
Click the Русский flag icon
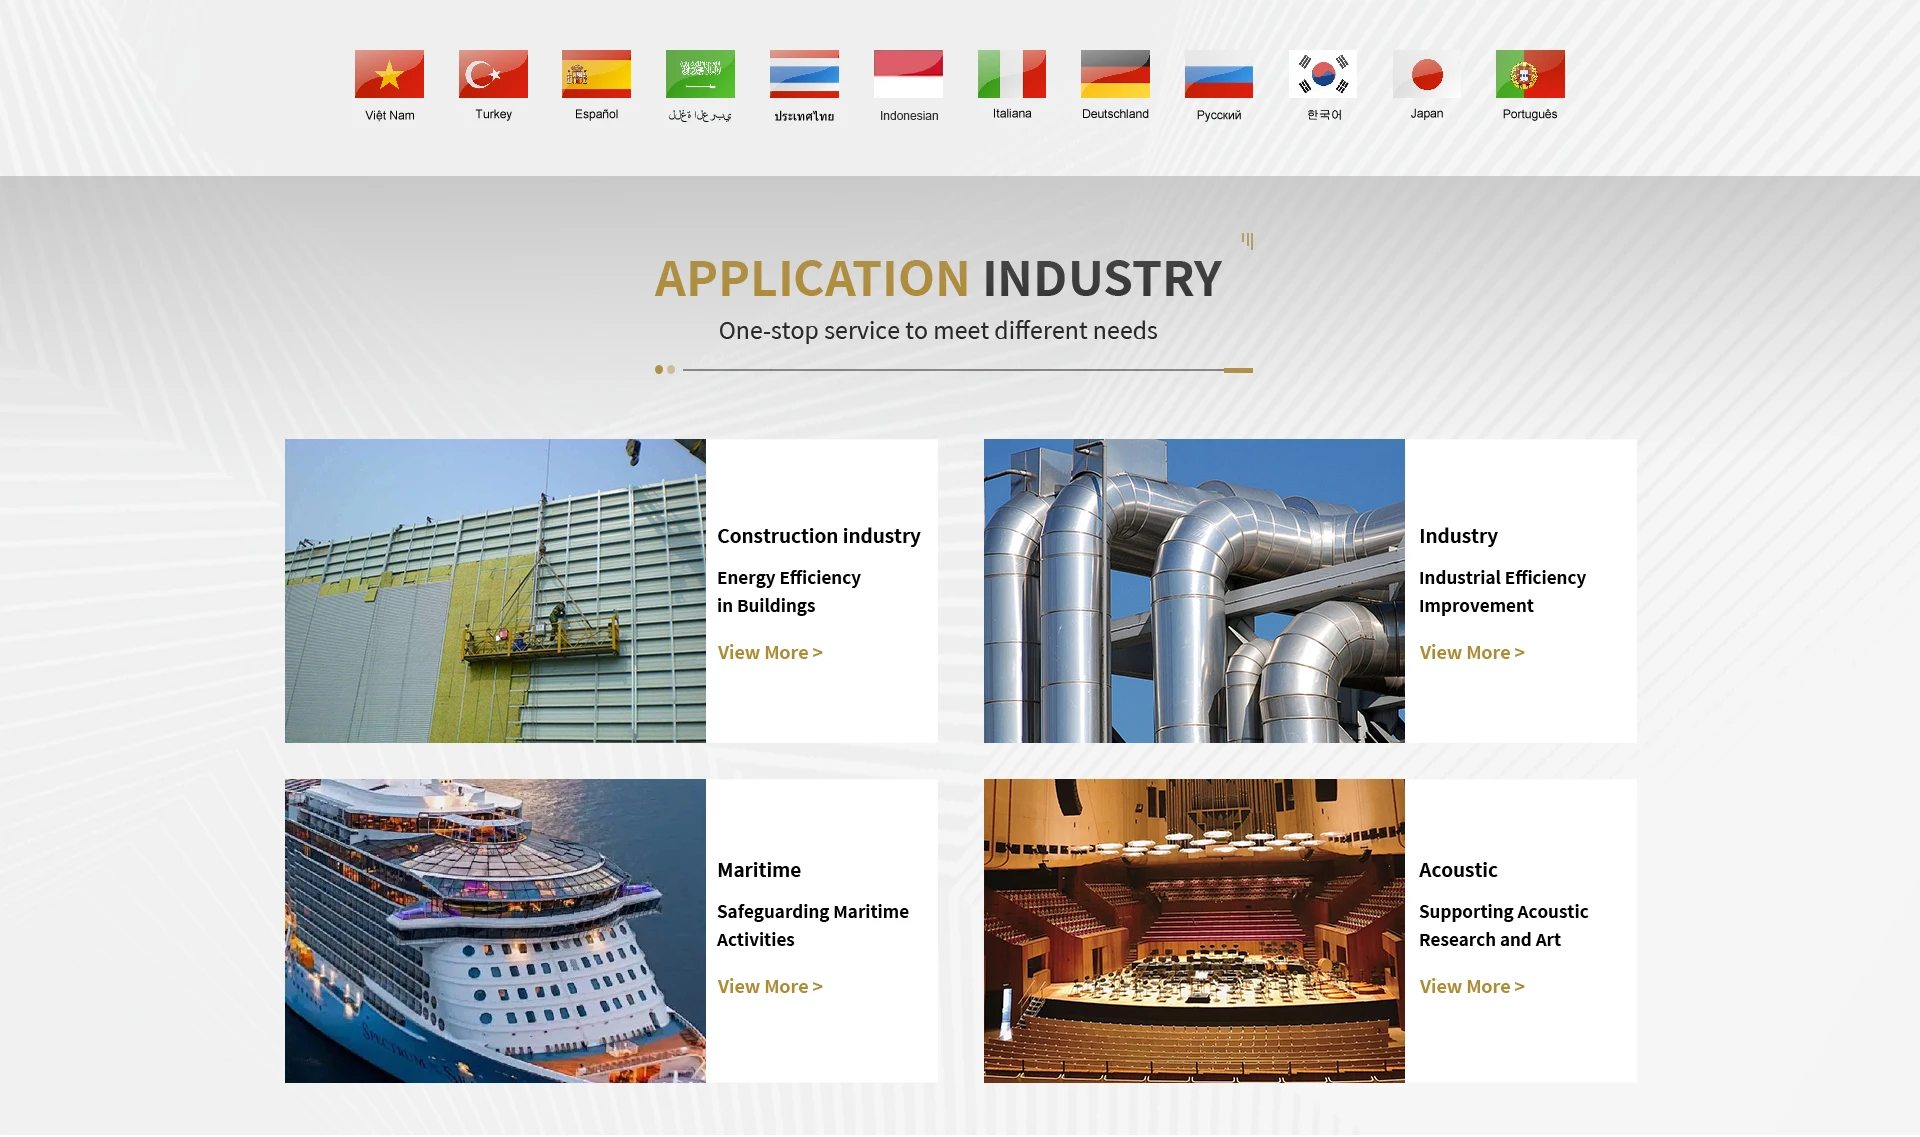1219,74
